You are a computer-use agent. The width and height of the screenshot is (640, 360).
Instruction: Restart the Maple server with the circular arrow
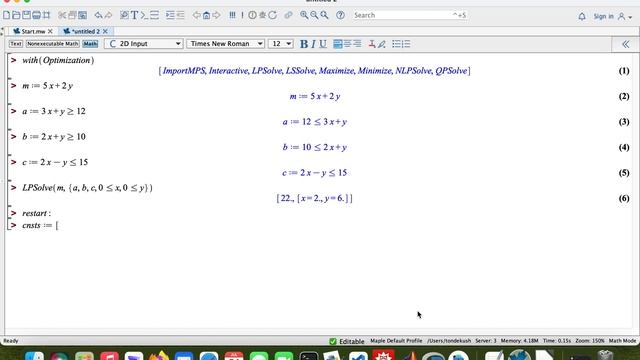click(272, 15)
